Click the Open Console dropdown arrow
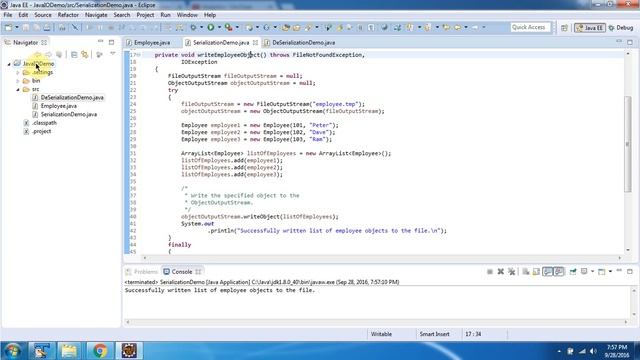 click(x=610, y=271)
